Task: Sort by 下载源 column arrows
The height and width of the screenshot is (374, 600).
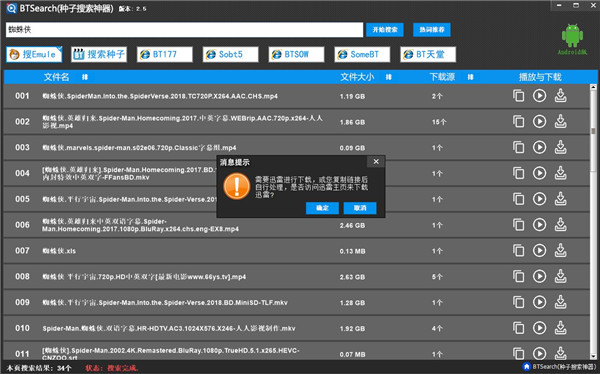Action: click(x=470, y=77)
